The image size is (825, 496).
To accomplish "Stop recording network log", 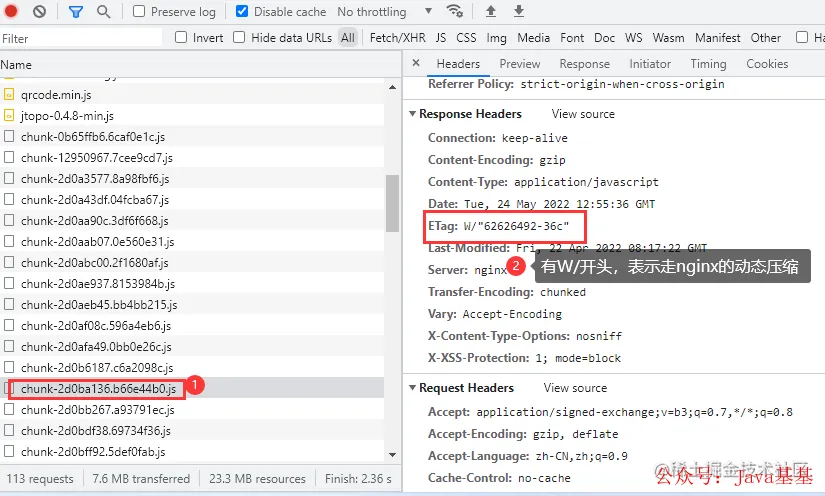I will (x=11, y=11).
